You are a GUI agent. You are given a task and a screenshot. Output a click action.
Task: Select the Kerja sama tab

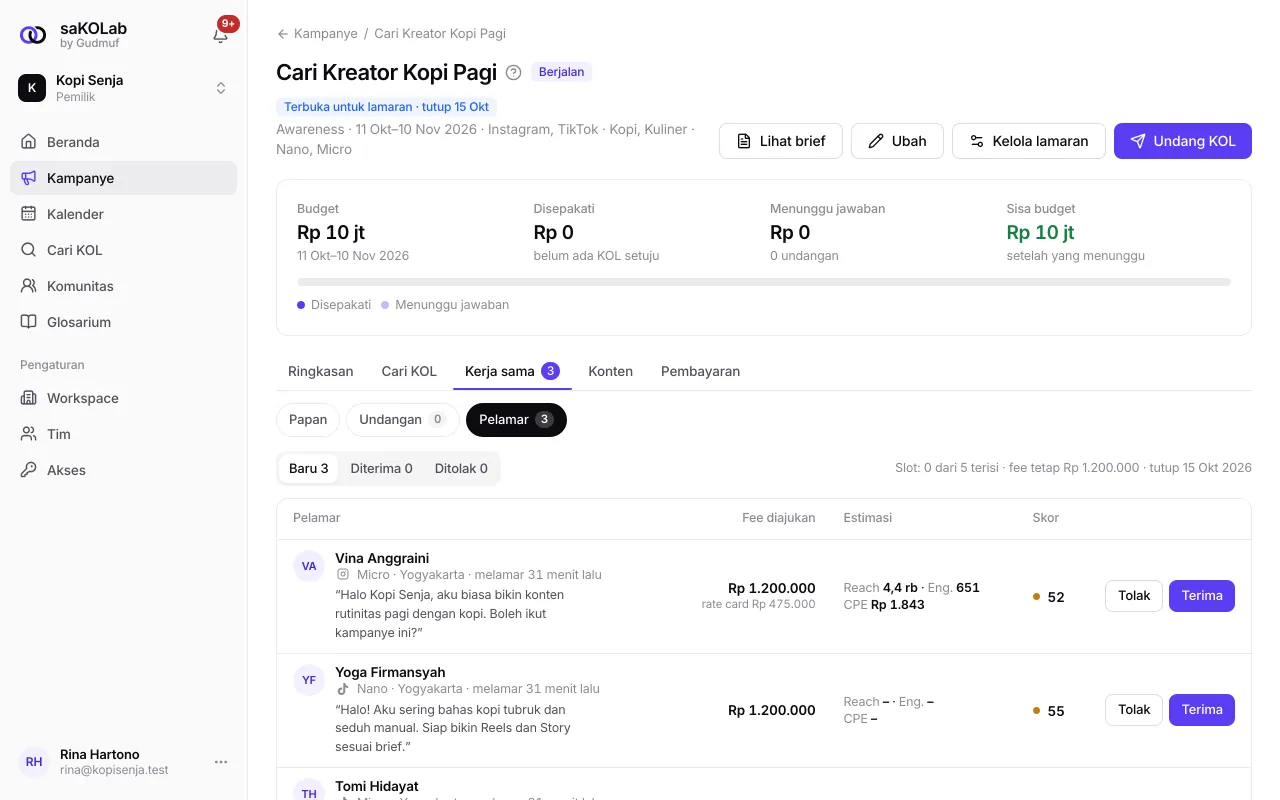pos(513,371)
